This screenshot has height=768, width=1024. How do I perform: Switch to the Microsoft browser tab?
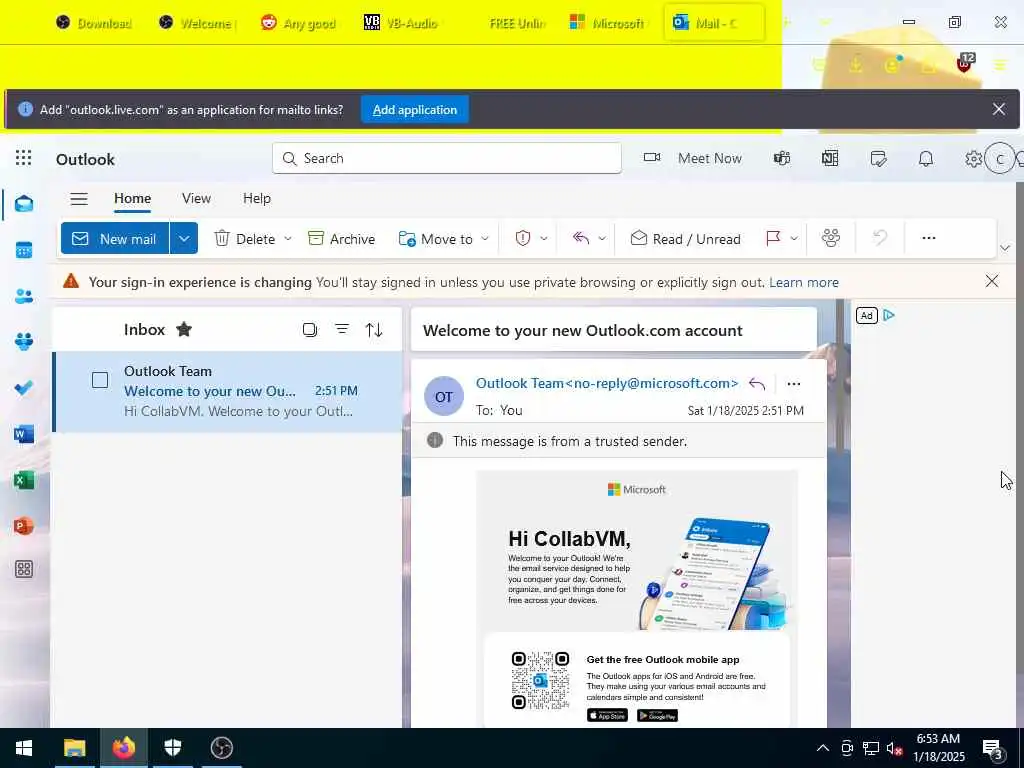click(607, 23)
